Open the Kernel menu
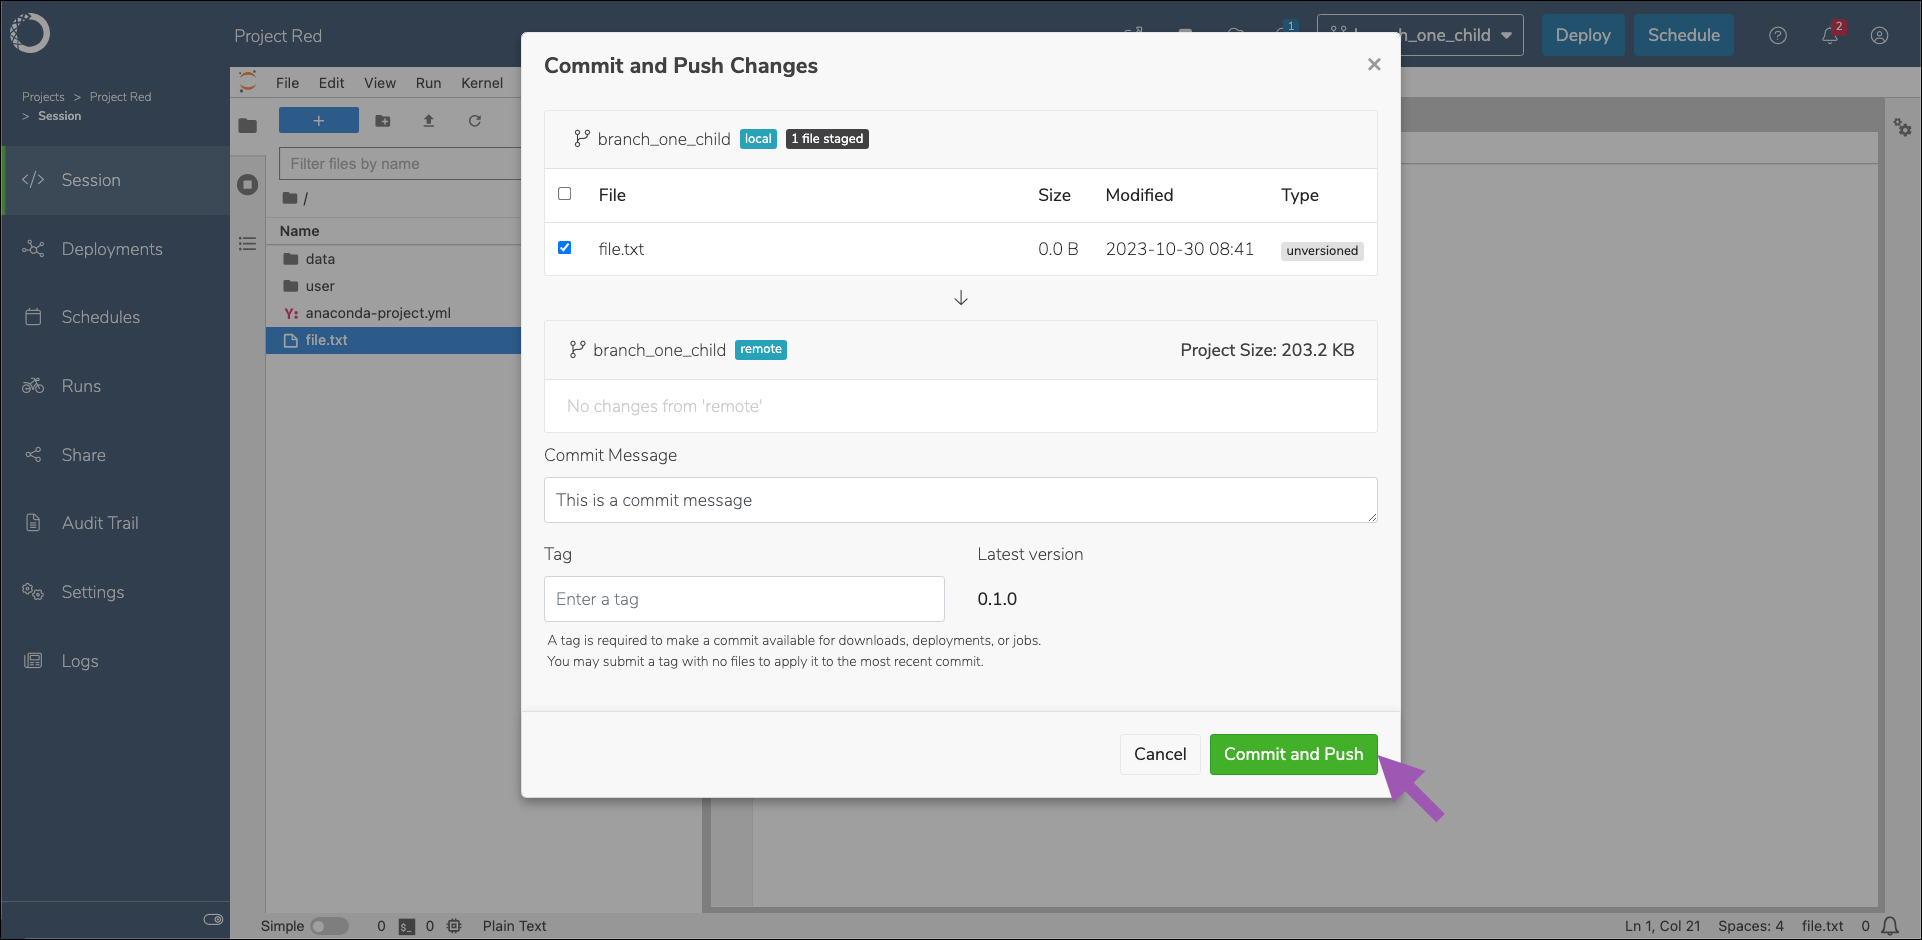The image size is (1922, 940). (x=482, y=83)
